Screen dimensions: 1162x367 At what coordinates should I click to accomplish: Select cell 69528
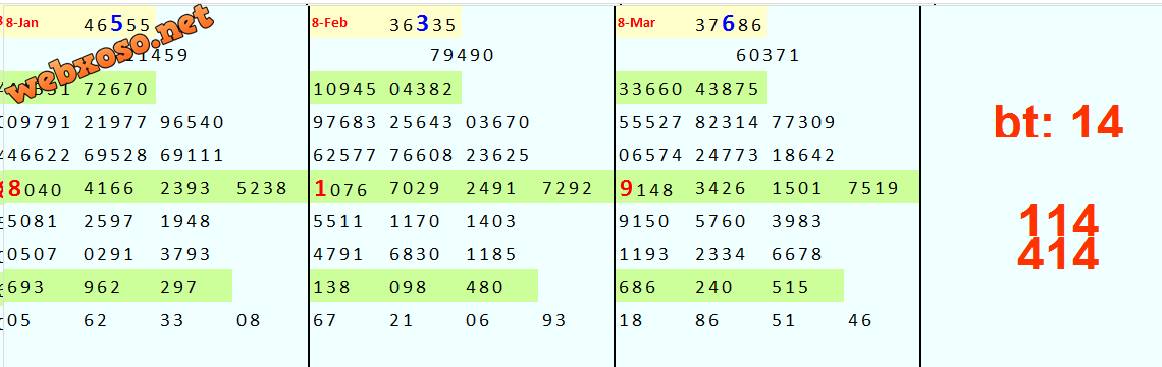[x=117, y=156]
